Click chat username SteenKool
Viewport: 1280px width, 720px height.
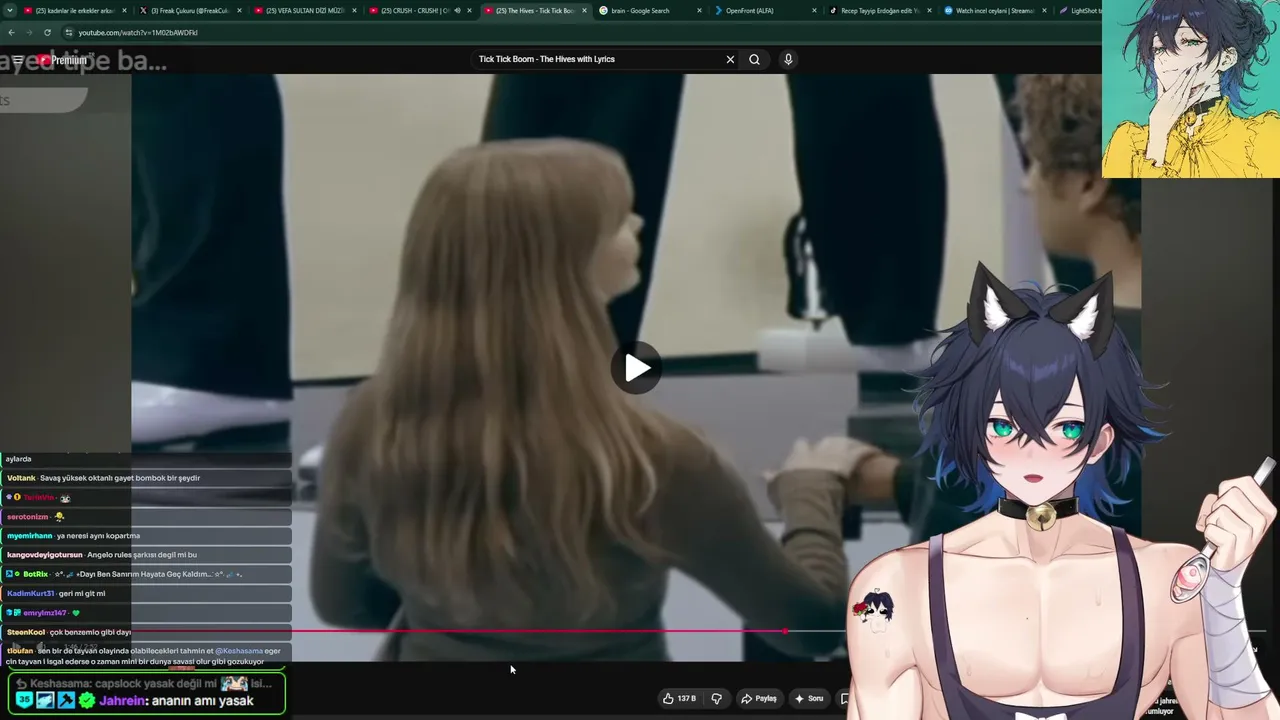[x=26, y=632]
